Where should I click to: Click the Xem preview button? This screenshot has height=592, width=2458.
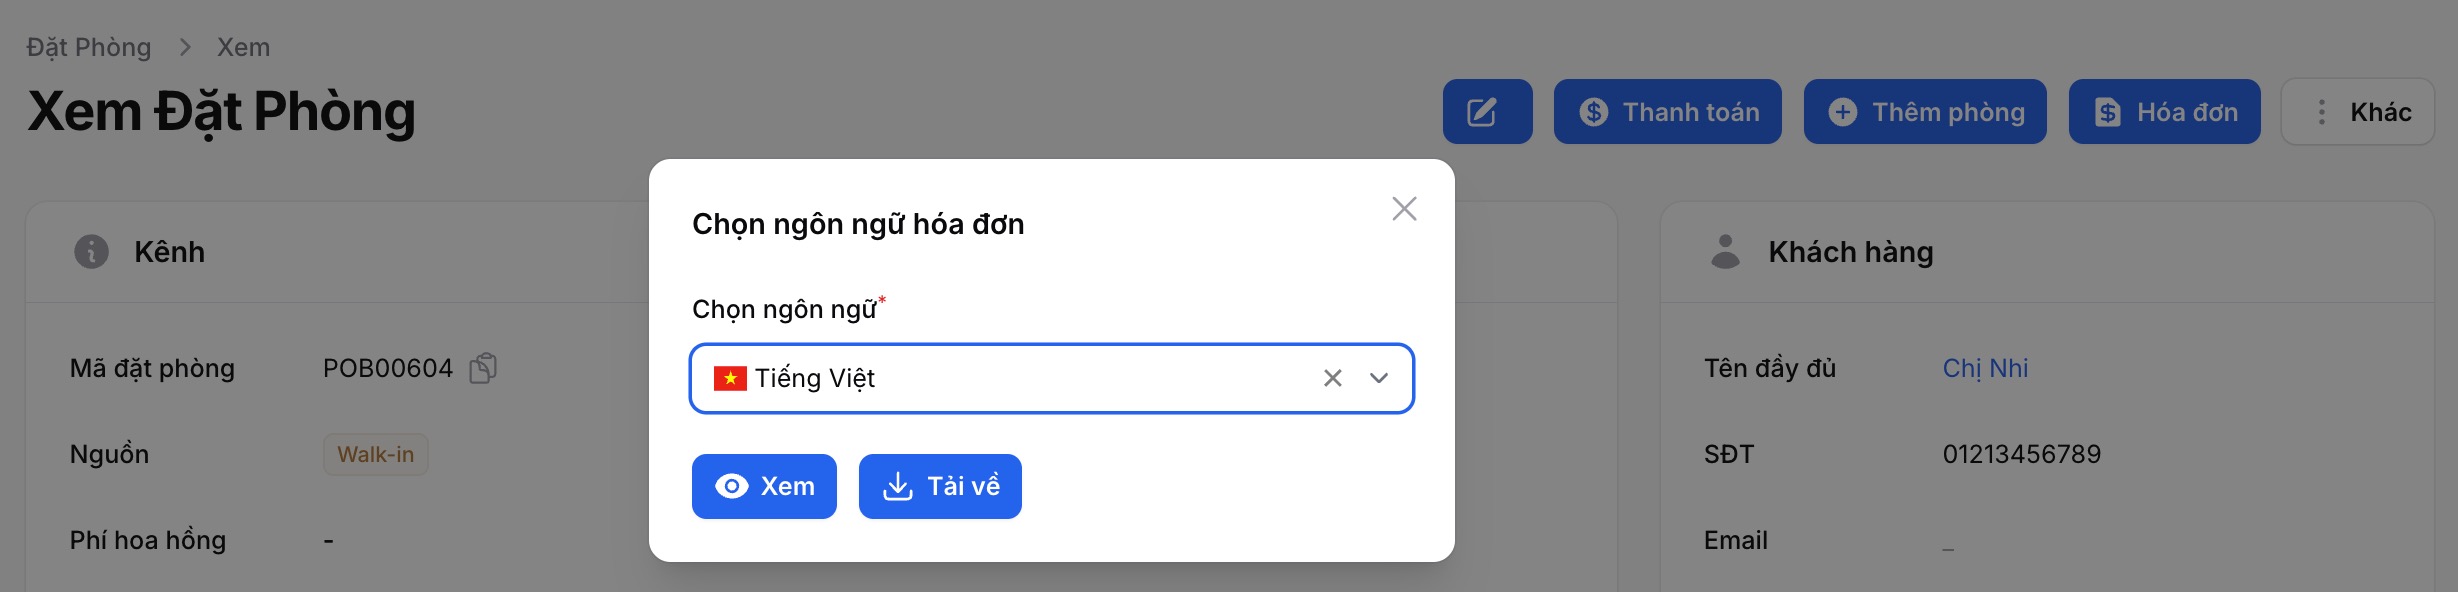pos(764,486)
